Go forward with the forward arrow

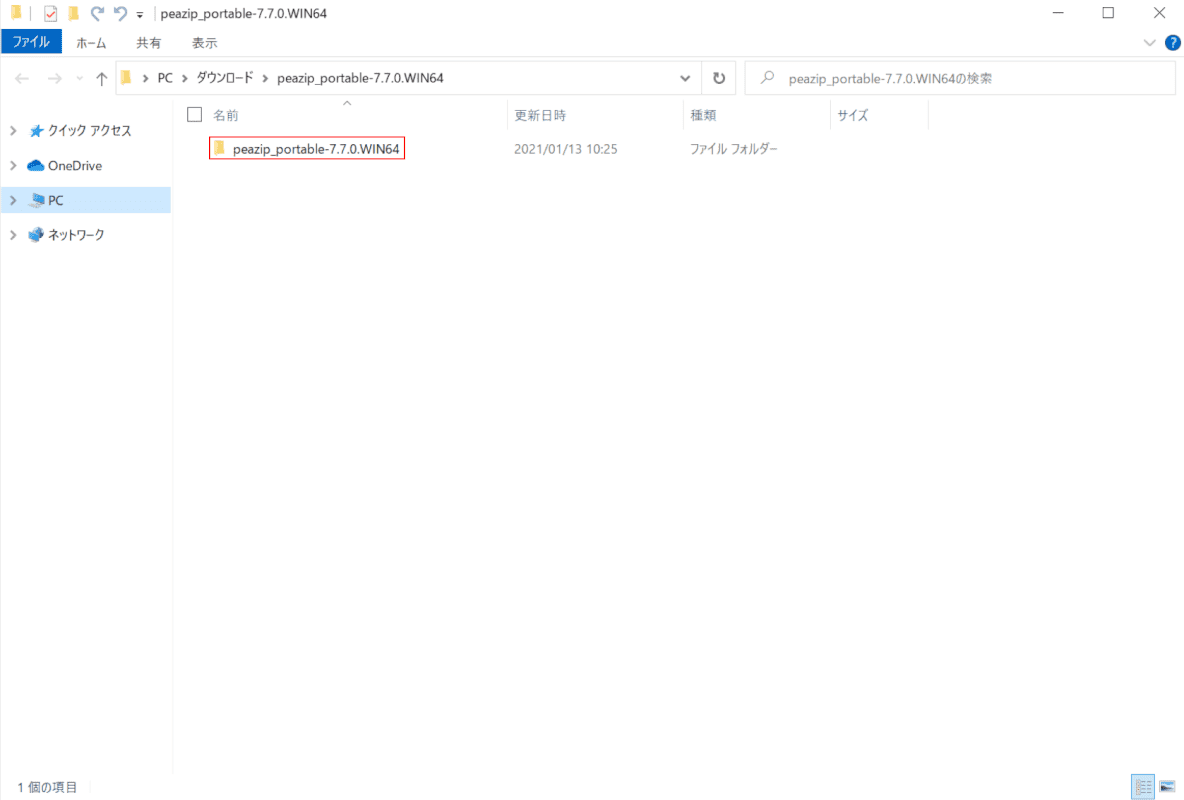54,78
